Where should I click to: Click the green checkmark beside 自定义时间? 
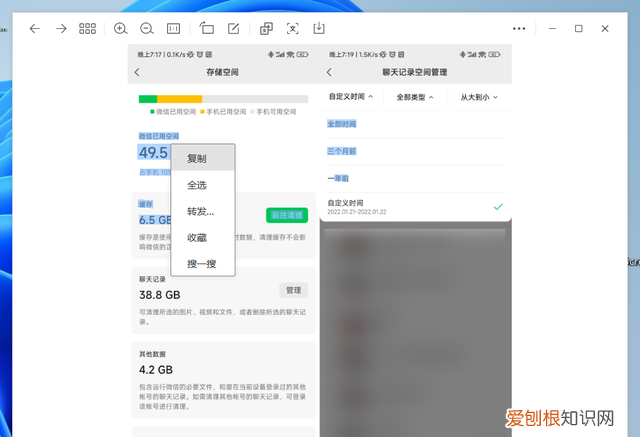click(498, 207)
